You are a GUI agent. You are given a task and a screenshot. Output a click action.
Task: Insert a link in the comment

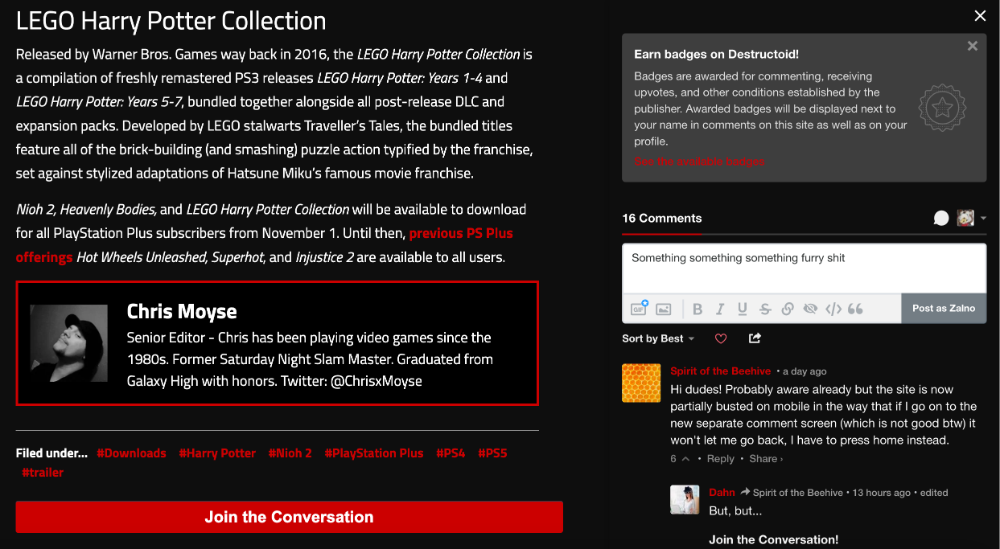788,309
